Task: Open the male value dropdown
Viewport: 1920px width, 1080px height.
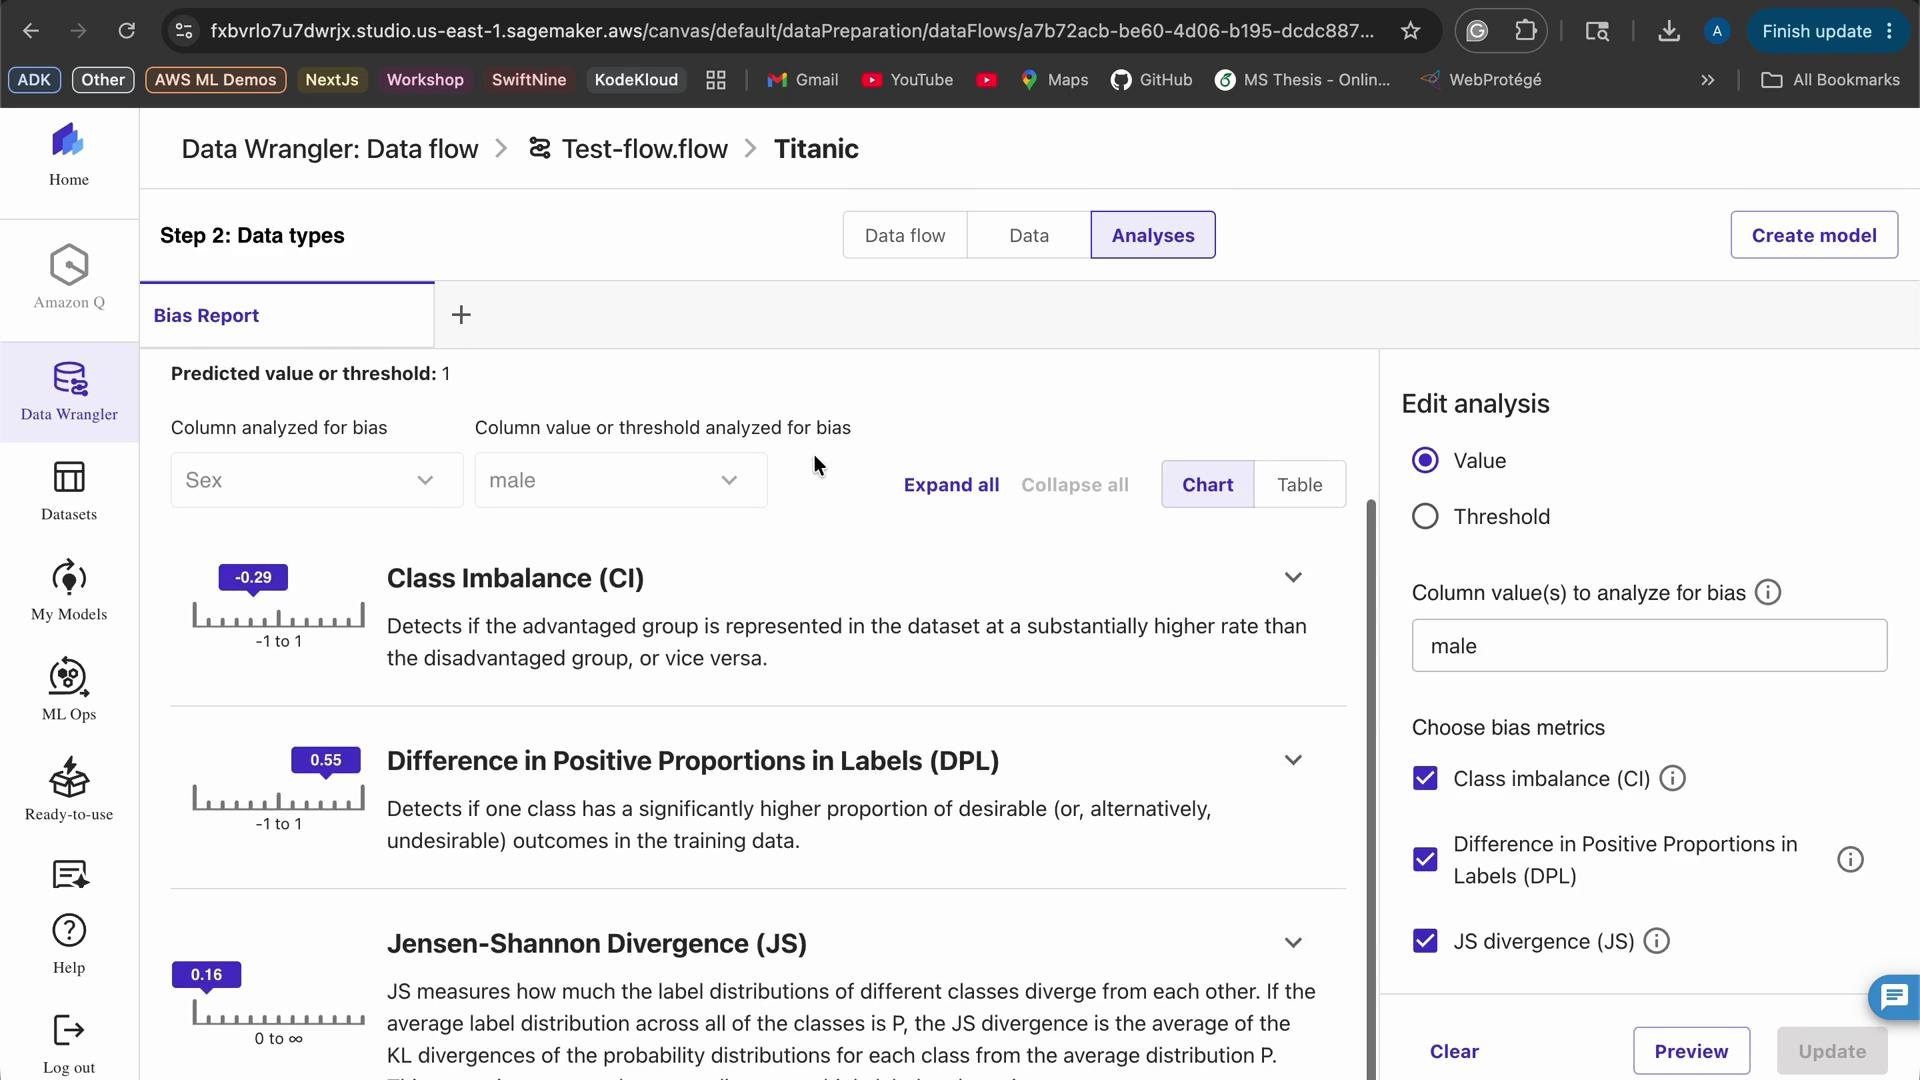Action: pyautogui.click(x=620, y=480)
